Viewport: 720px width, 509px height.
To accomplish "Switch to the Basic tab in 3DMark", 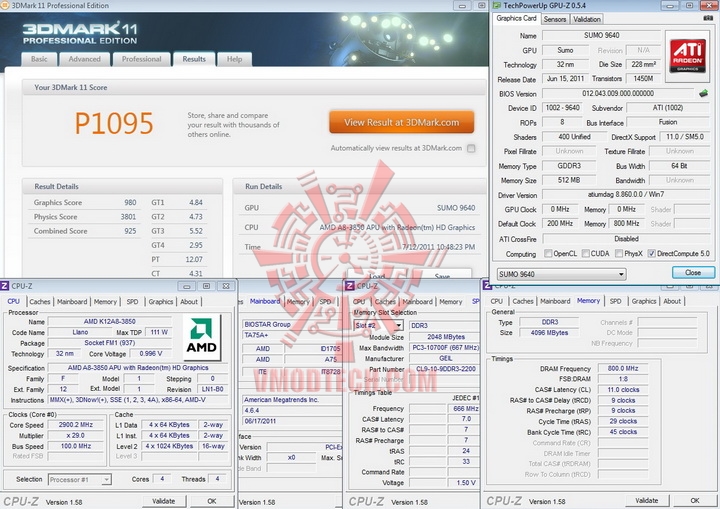I will [x=39, y=59].
